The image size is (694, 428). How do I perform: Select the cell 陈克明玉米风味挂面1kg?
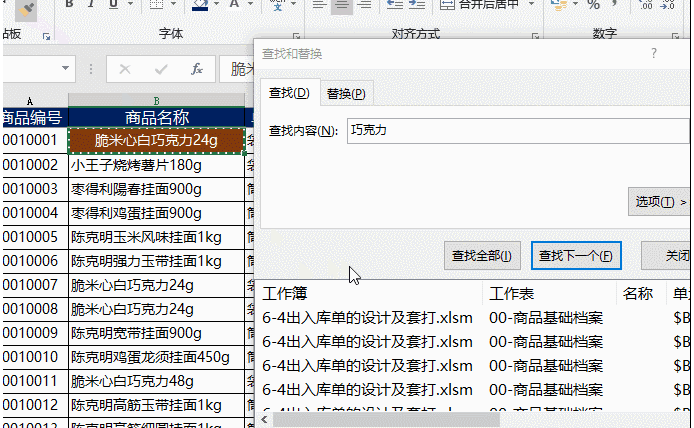[157, 238]
